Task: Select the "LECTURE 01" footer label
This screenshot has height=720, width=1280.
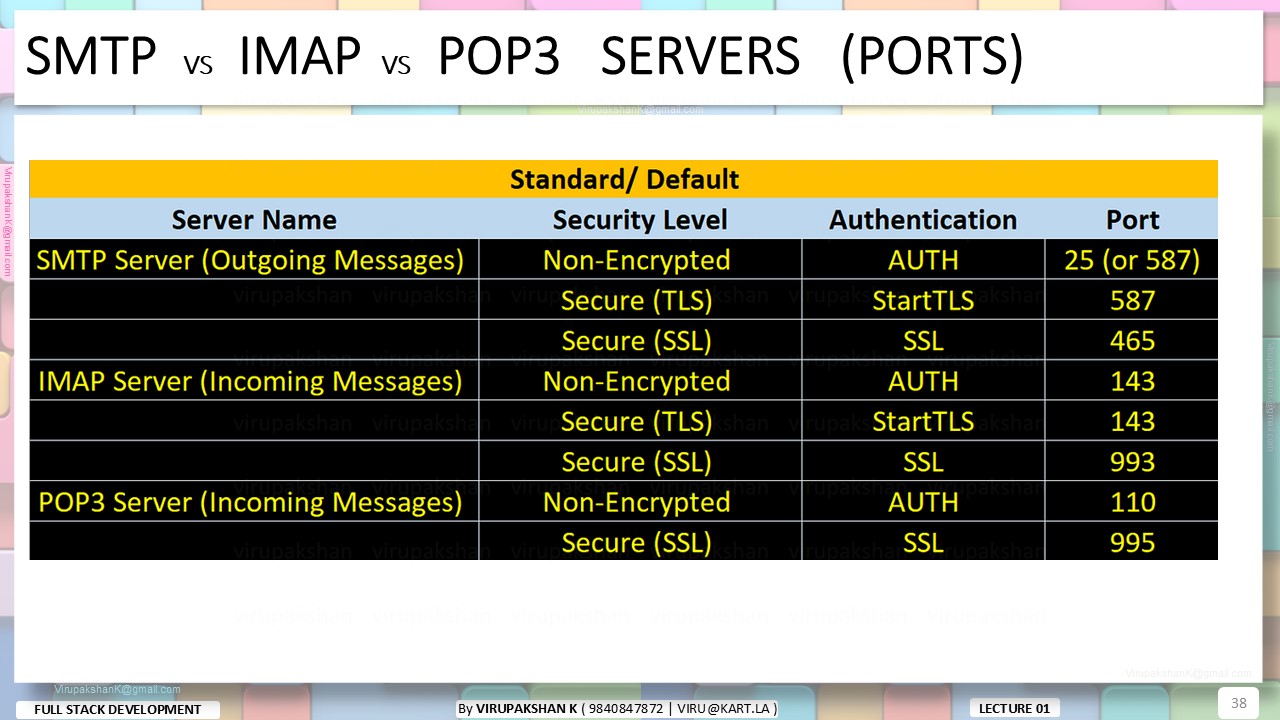Action: (1014, 708)
